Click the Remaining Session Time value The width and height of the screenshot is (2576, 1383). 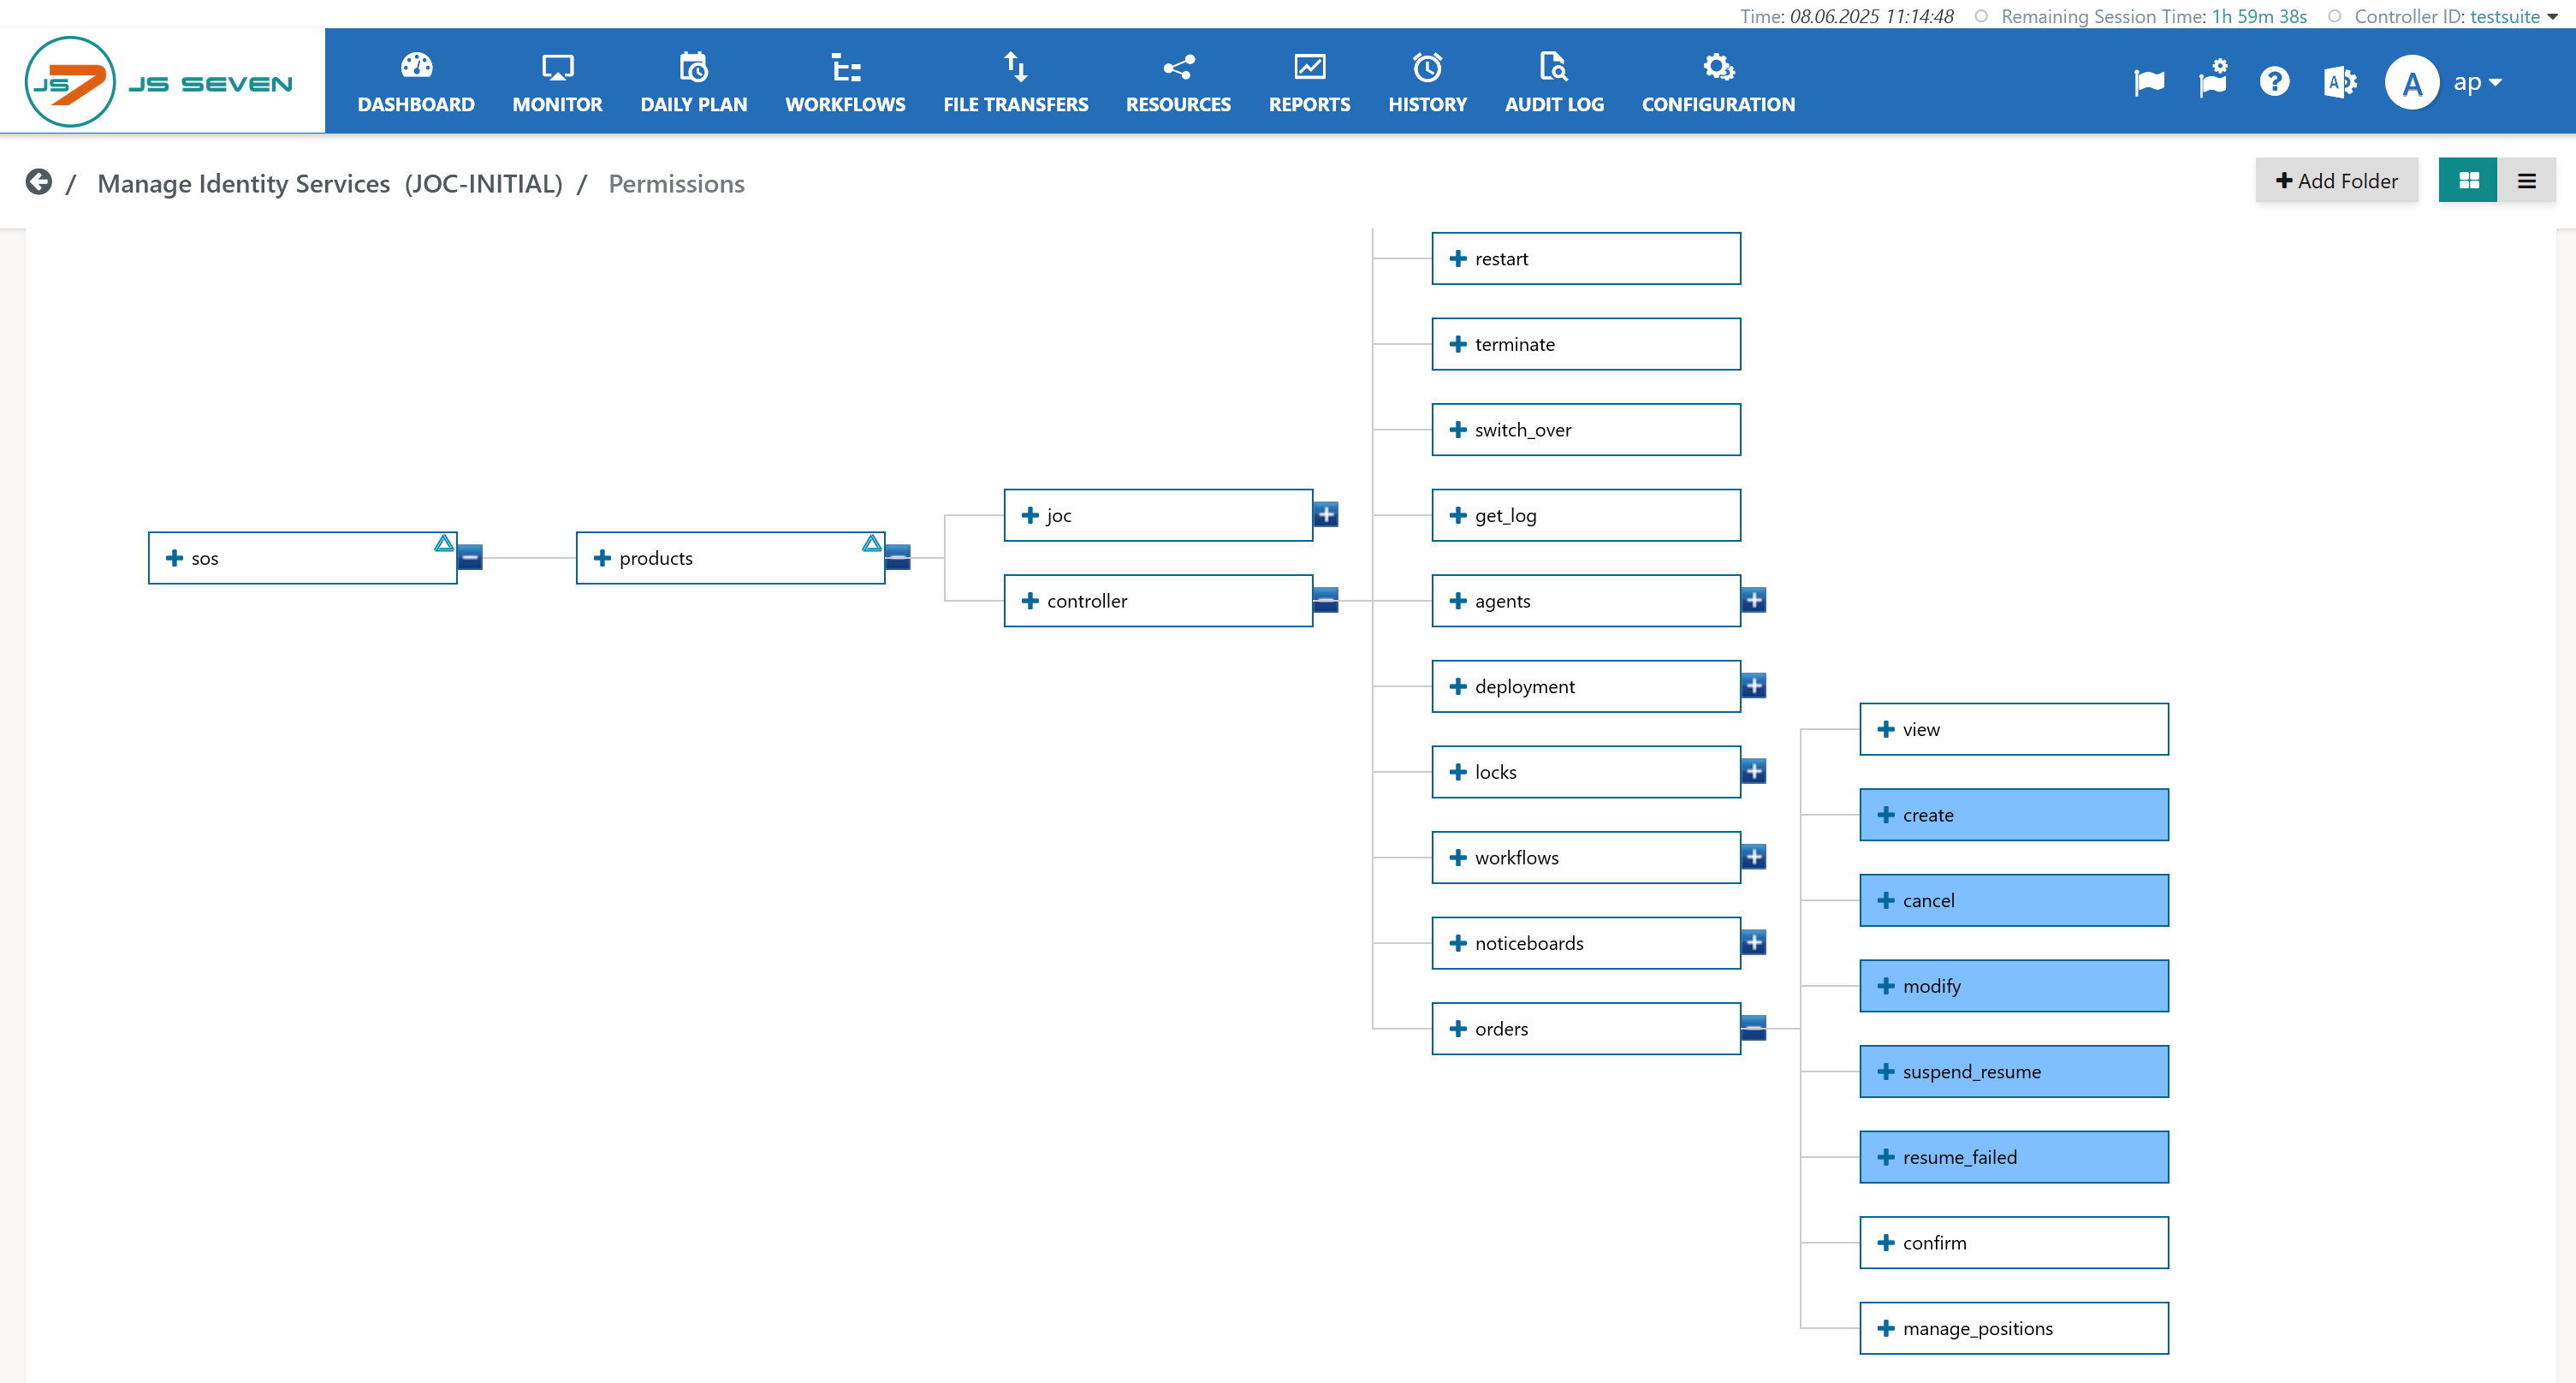[2259, 16]
